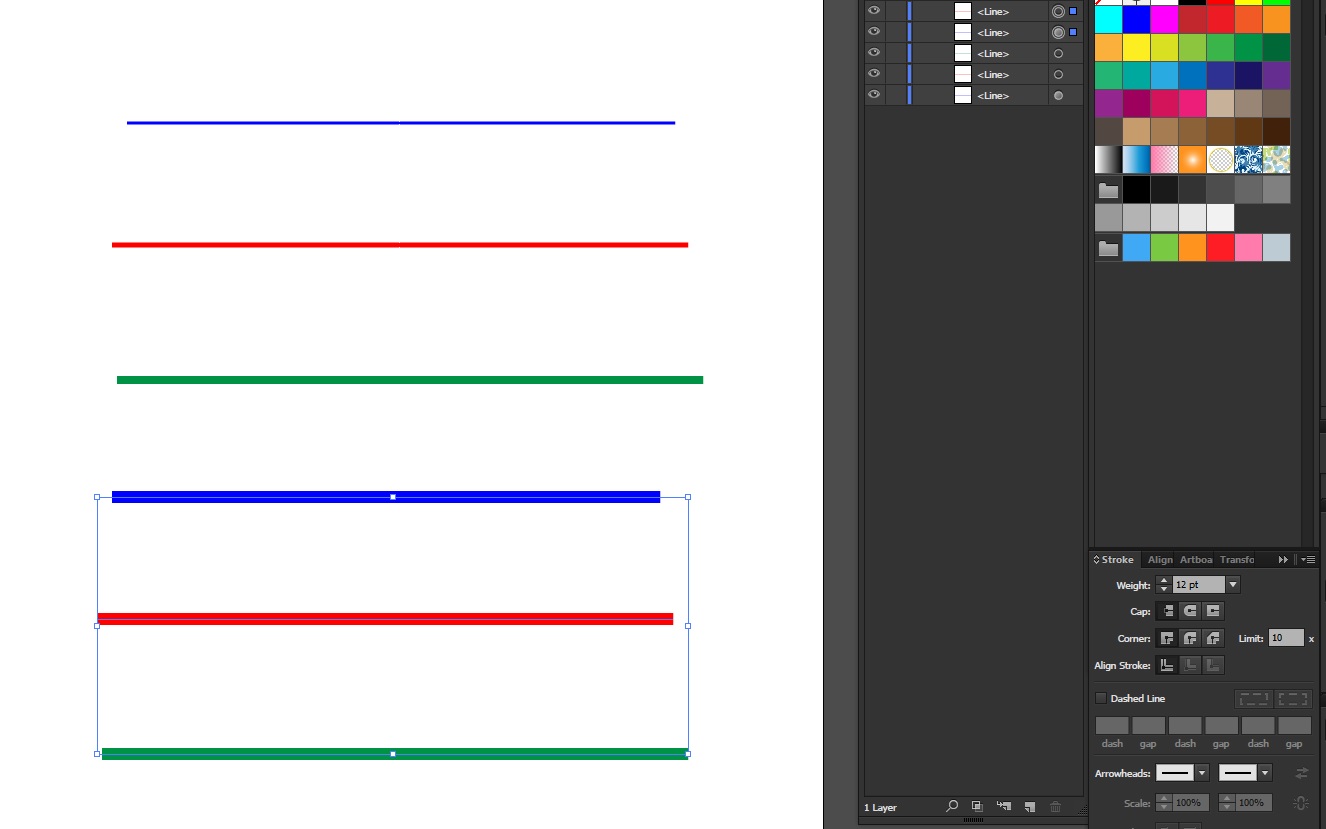Click the align dashes to corners icon
Image resolution: width=1326 pixels, height=829 pixels.
(1294, 699)
